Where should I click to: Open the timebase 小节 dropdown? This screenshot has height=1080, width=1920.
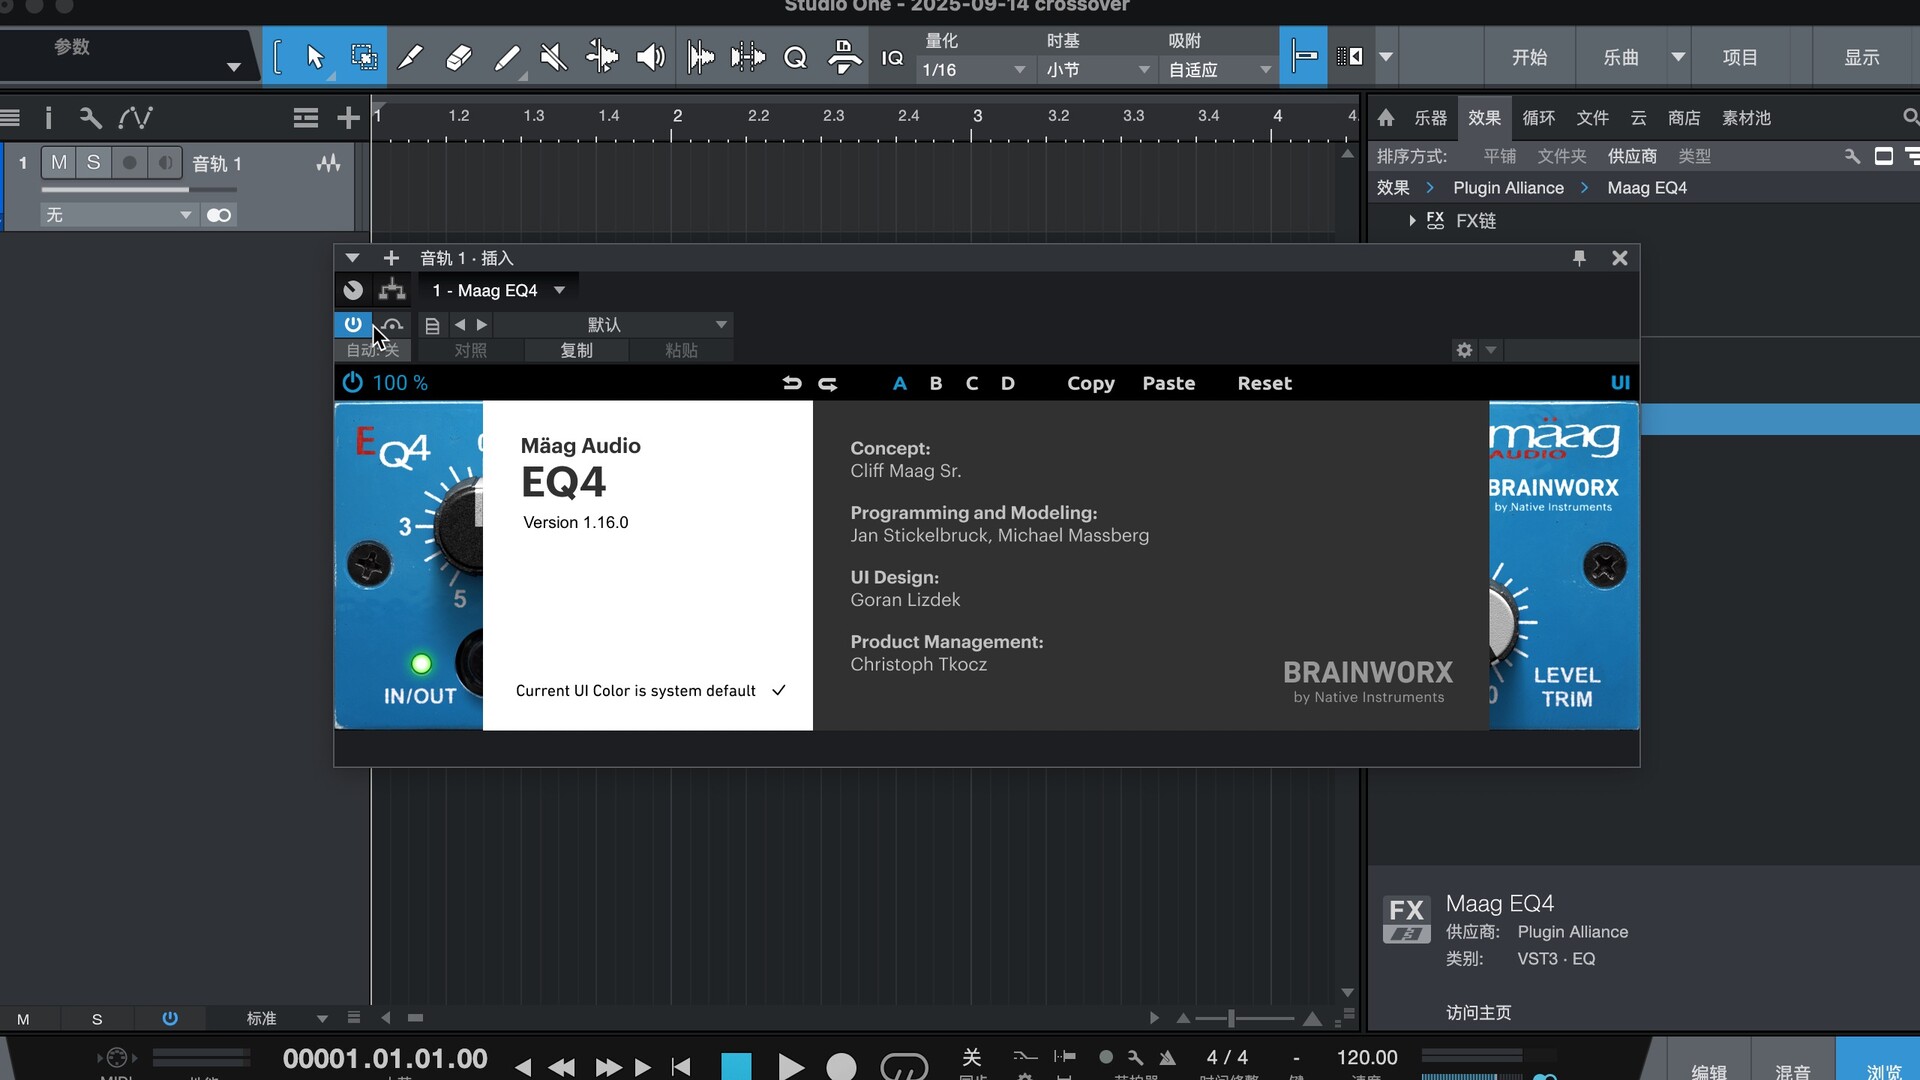coord(1098,70)
